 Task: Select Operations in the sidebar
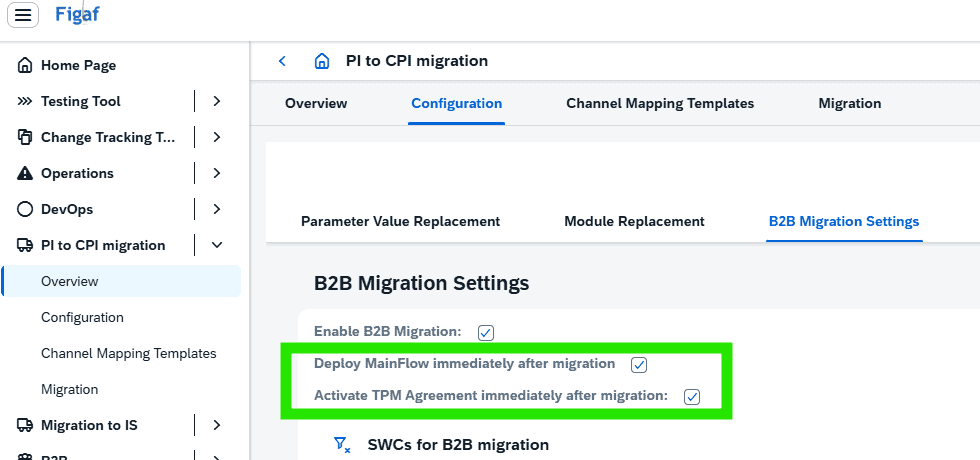(78, 173)
